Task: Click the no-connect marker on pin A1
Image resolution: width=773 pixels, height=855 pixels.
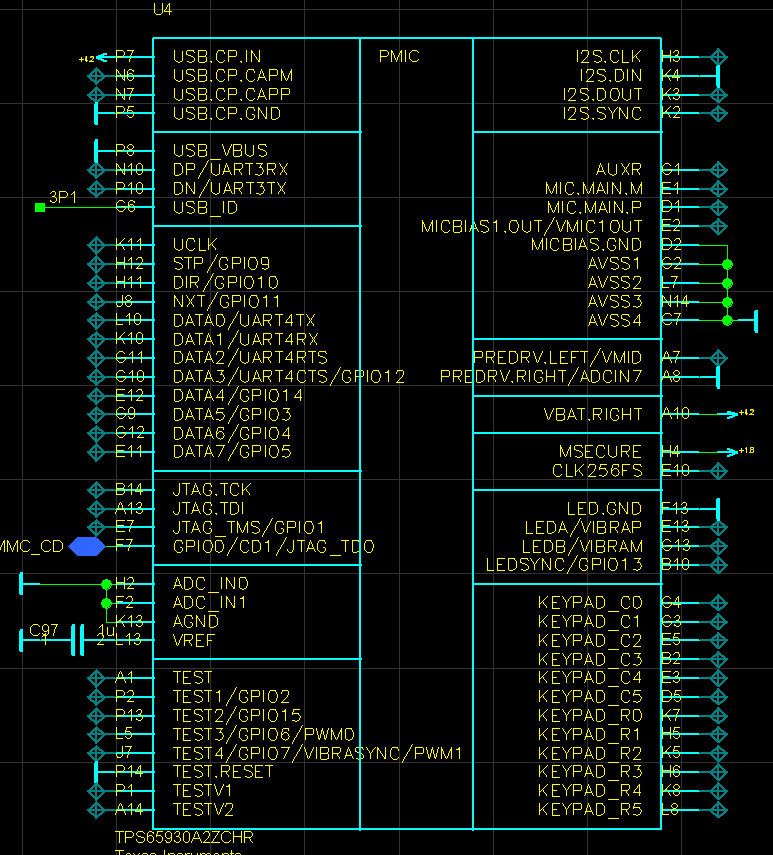Action: pyautogui.click(x=96, y=678)
